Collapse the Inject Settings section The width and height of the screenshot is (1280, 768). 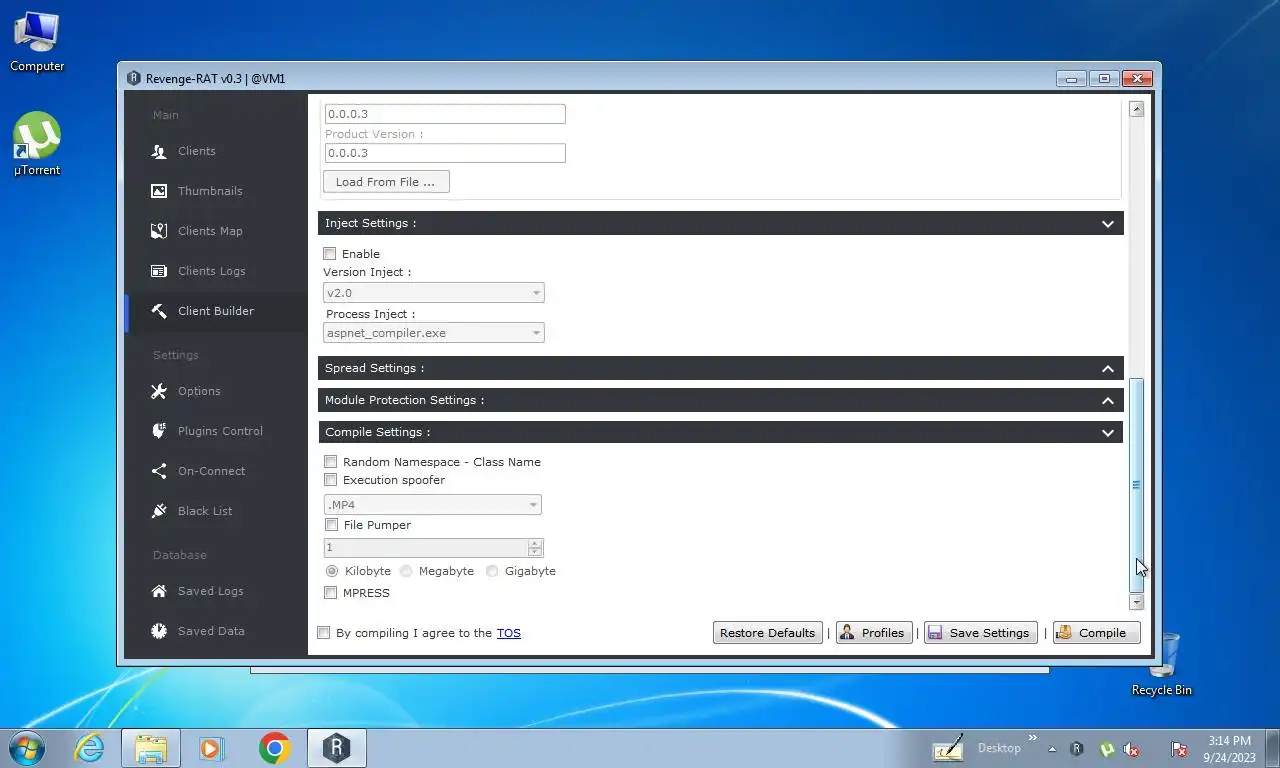(1108, 223)
